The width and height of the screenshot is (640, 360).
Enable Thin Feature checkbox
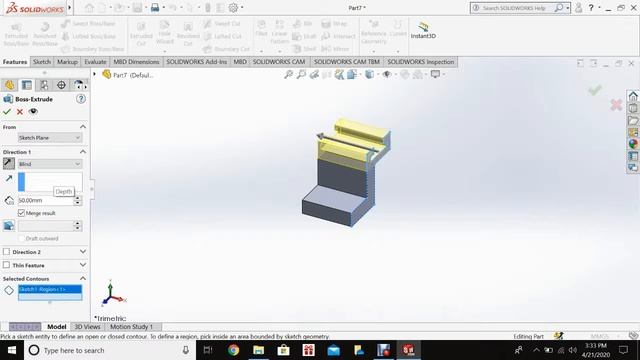point(6,265)
